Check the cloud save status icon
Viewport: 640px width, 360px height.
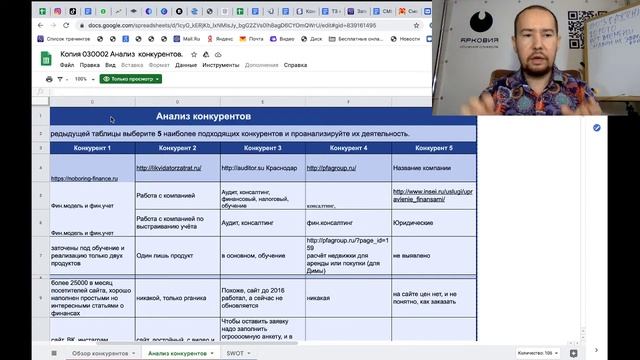(x=218, y=55)
